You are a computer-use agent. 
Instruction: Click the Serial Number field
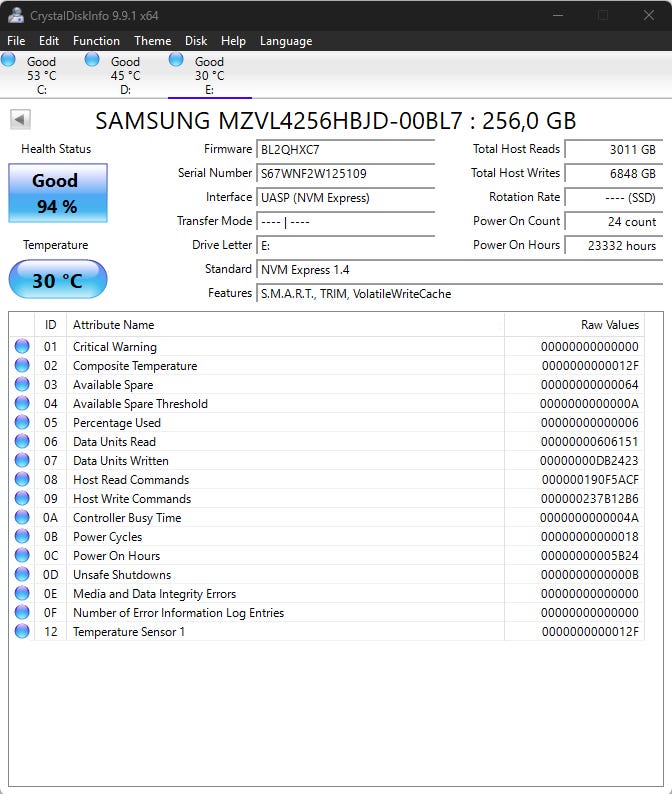coord(346,174)
